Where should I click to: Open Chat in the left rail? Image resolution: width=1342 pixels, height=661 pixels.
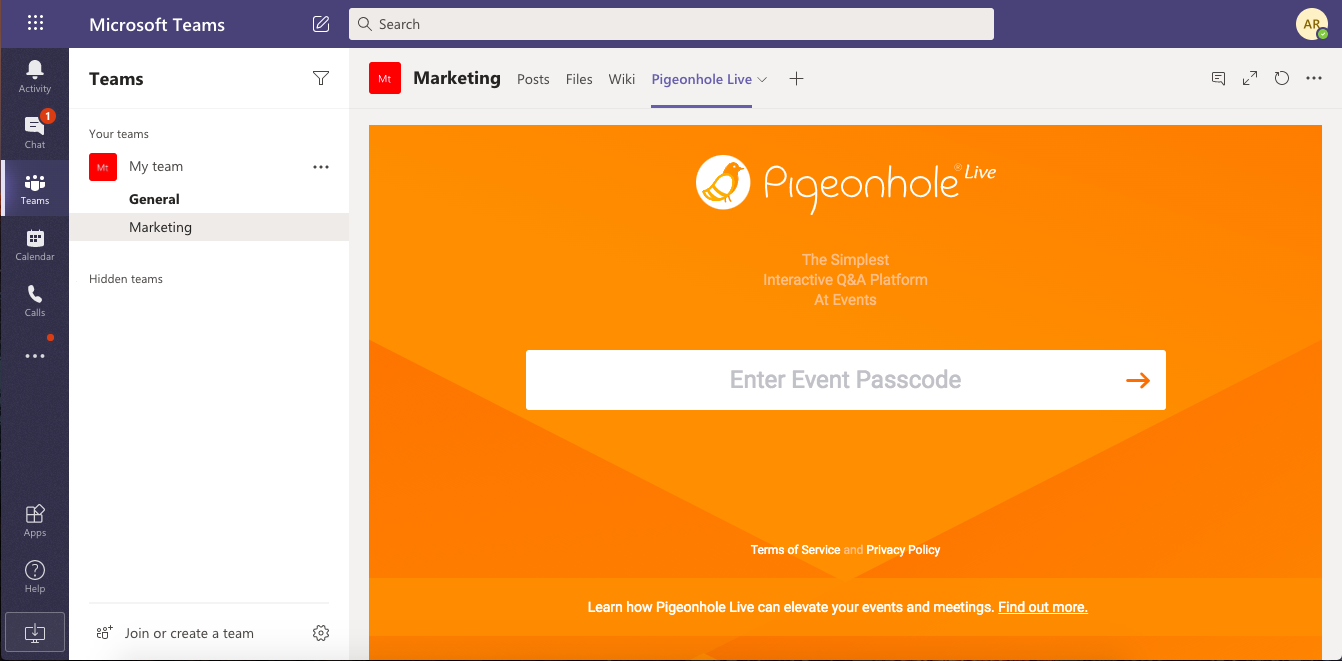[35, 132]
